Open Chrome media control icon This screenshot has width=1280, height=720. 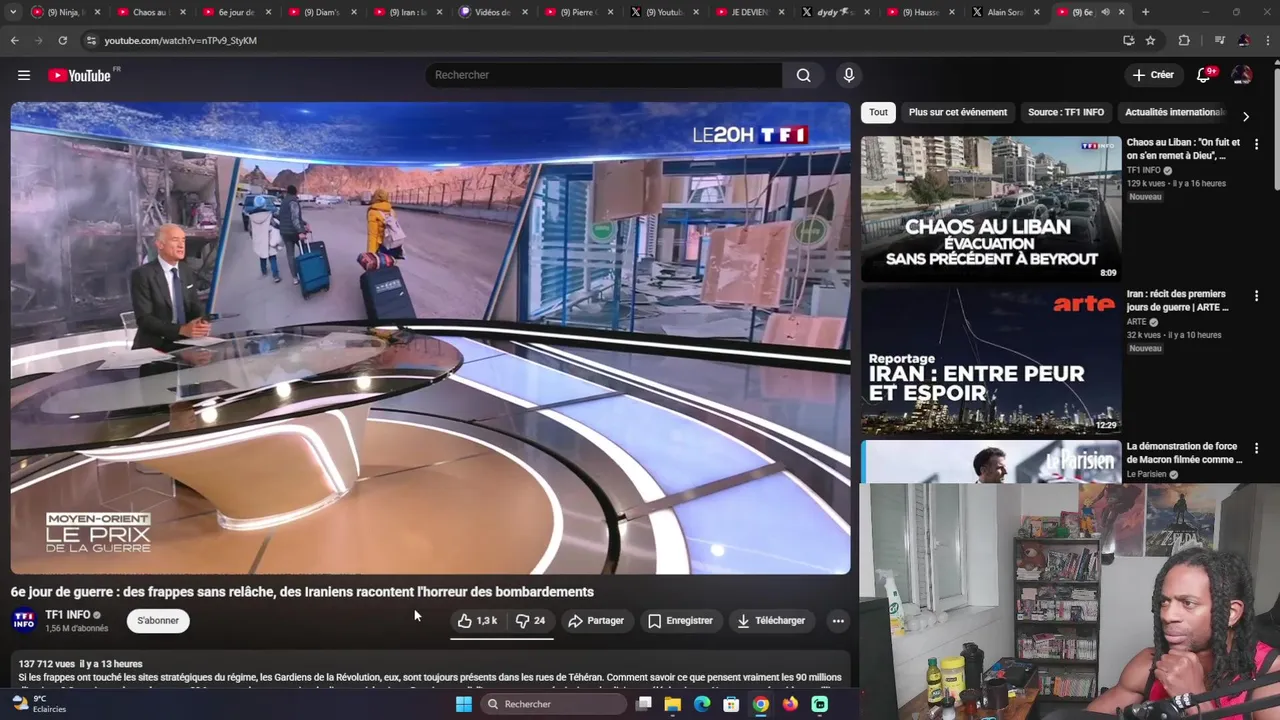tap(1219, 40)
